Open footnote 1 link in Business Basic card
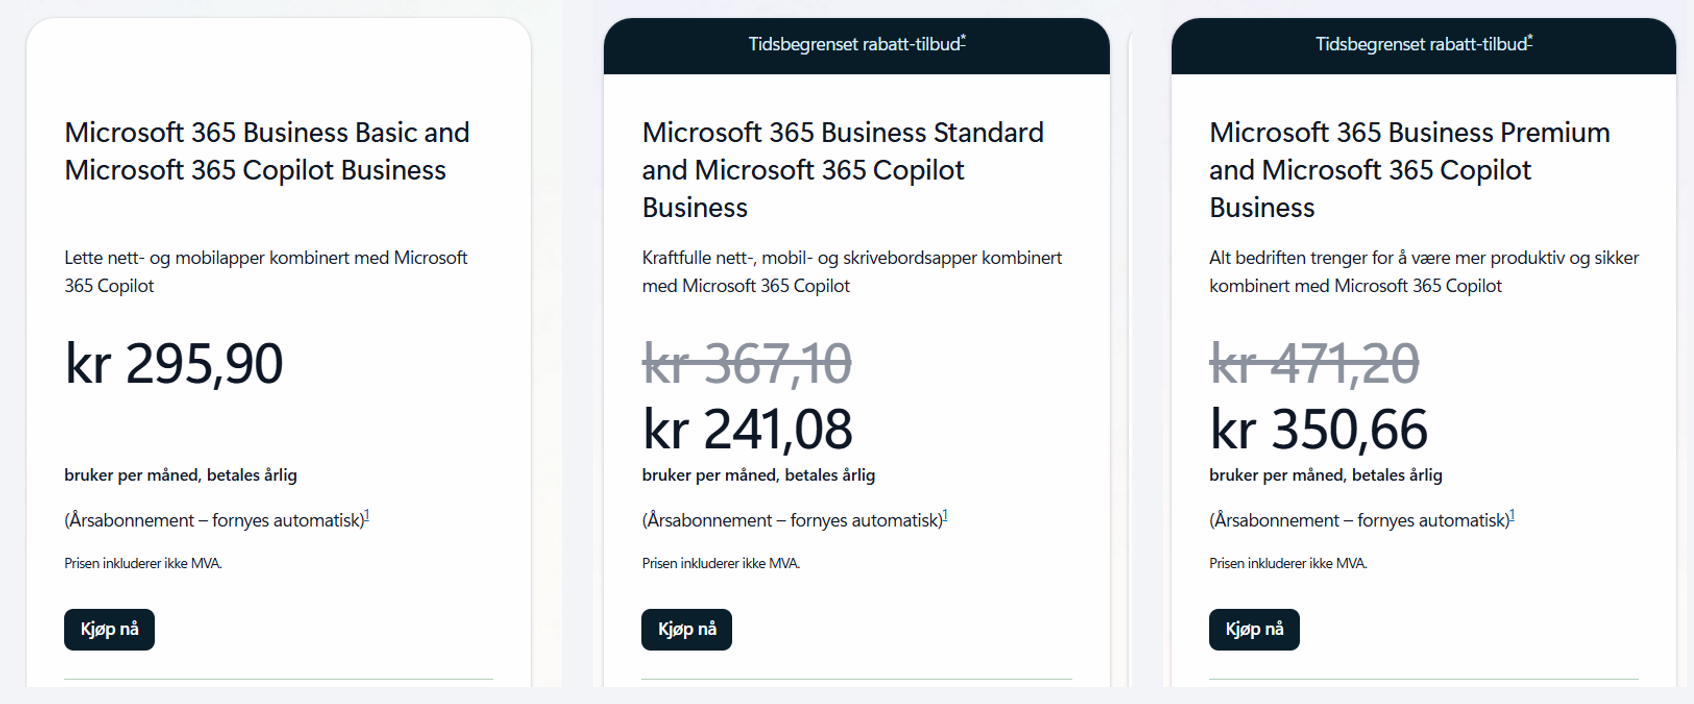This screenshot has height=704, width=1694. coord(367,516)
